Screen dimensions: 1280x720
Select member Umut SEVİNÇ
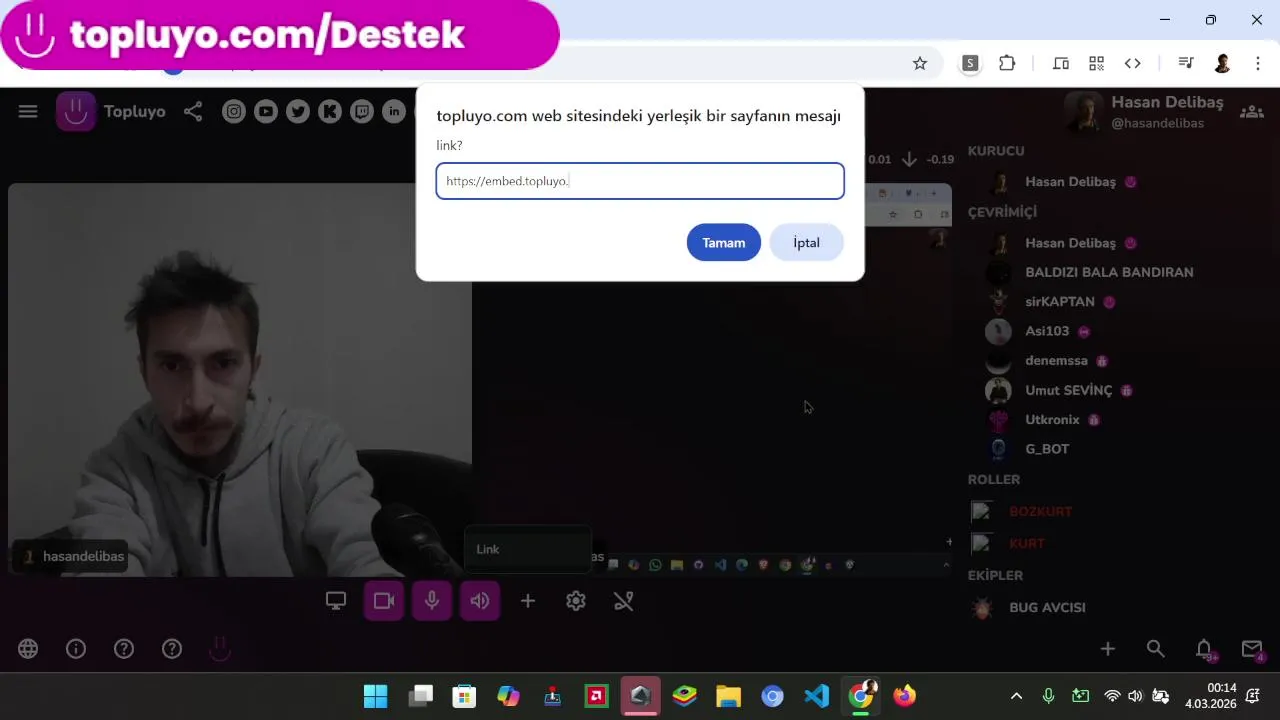1068,390
